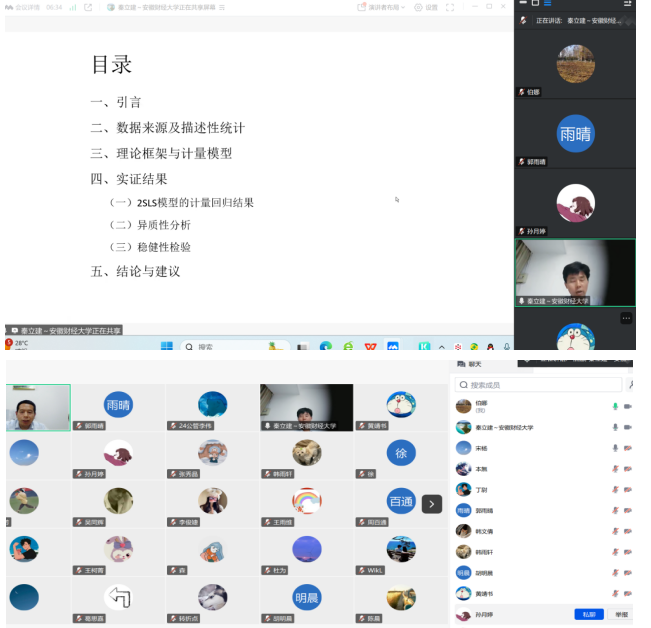Toggle 秦立建's microphone in the member list

pyautogui.click(x=615, y=427)
